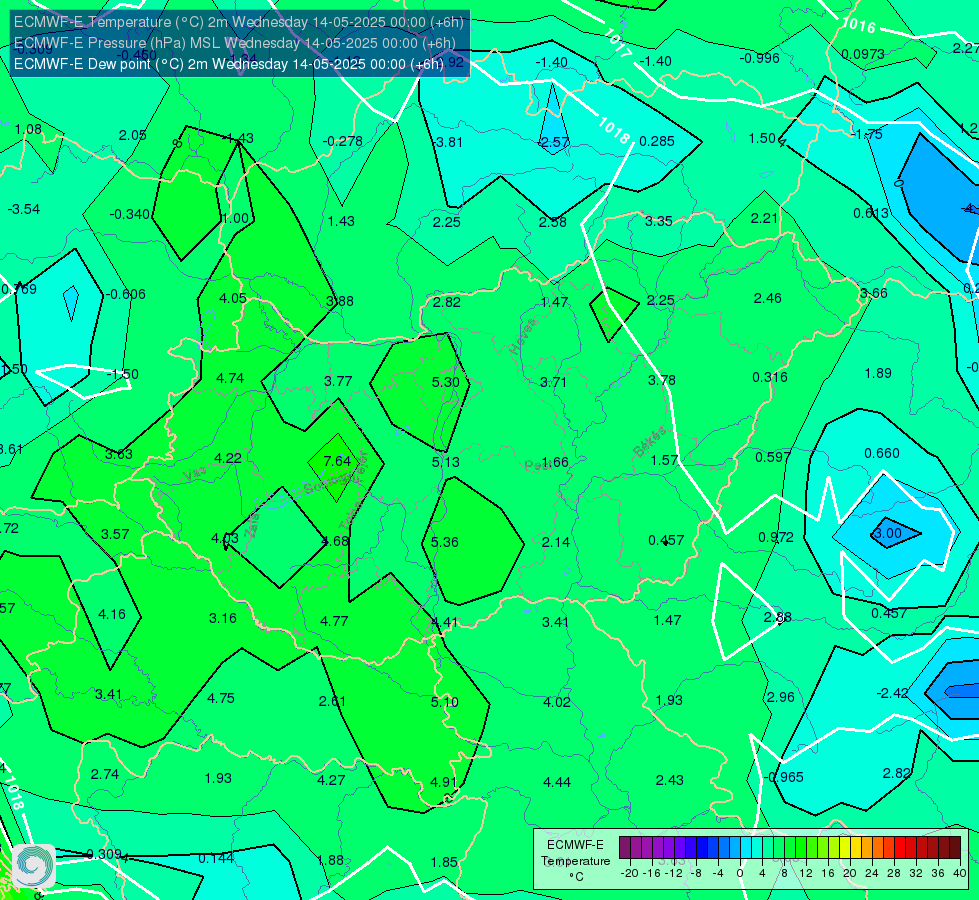Image resolution: width=979 pixels, height=900 pixels.
Task: Click the 0.660 temperature value
Action: (x=882, y=453)
